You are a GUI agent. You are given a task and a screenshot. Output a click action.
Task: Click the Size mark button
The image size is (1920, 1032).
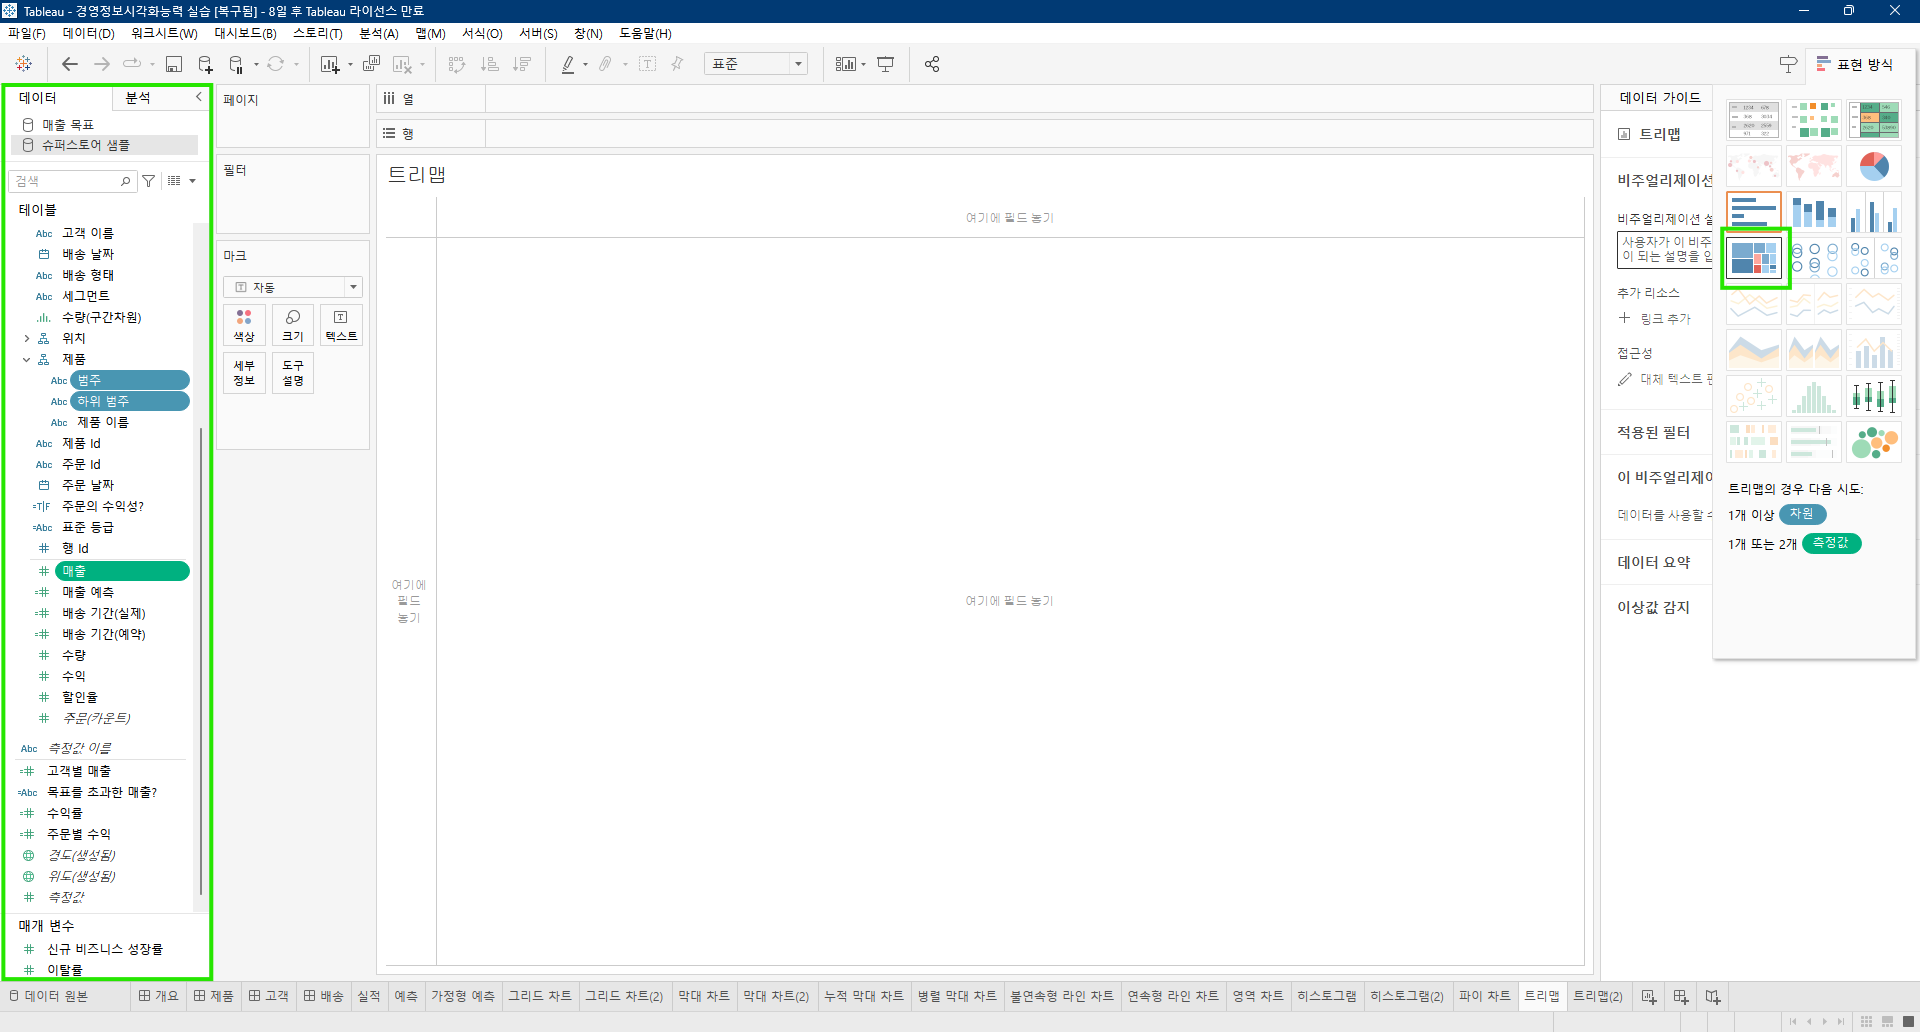[x=293, y=325]
